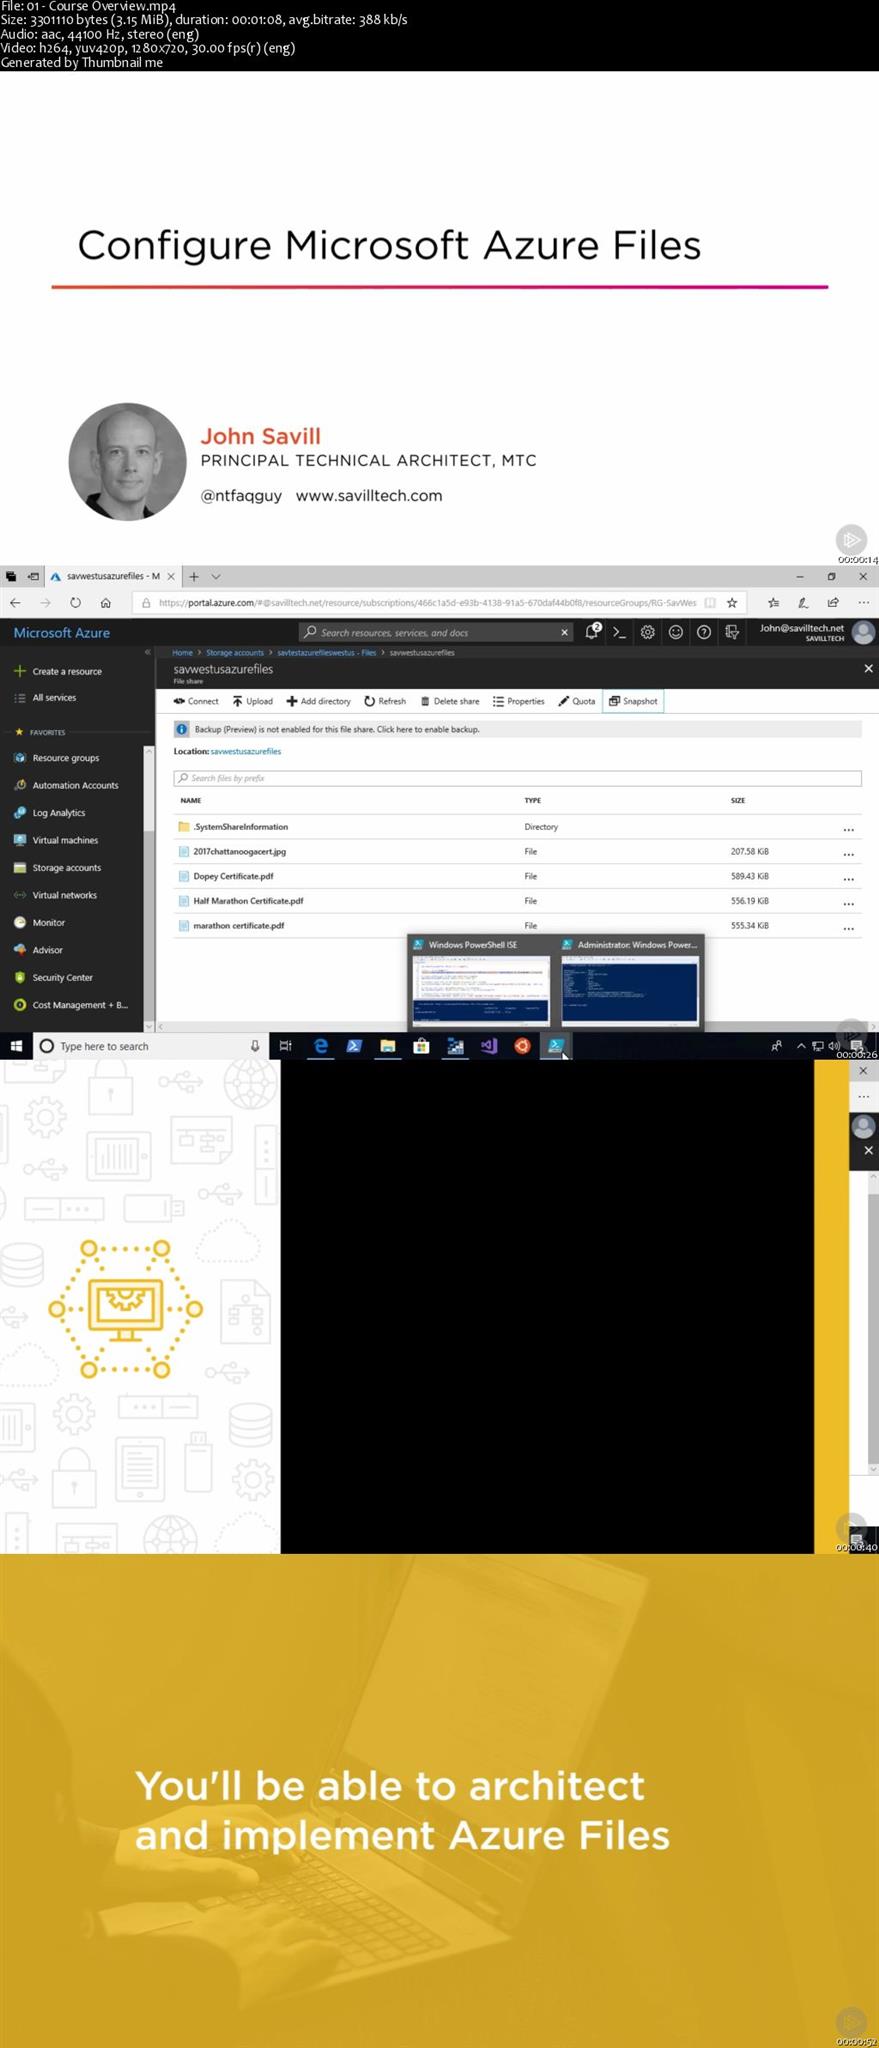This screenshot has height=2048, width=879.
Task: Click Storage accounts breadcrumb link
Action: point(235,652)
